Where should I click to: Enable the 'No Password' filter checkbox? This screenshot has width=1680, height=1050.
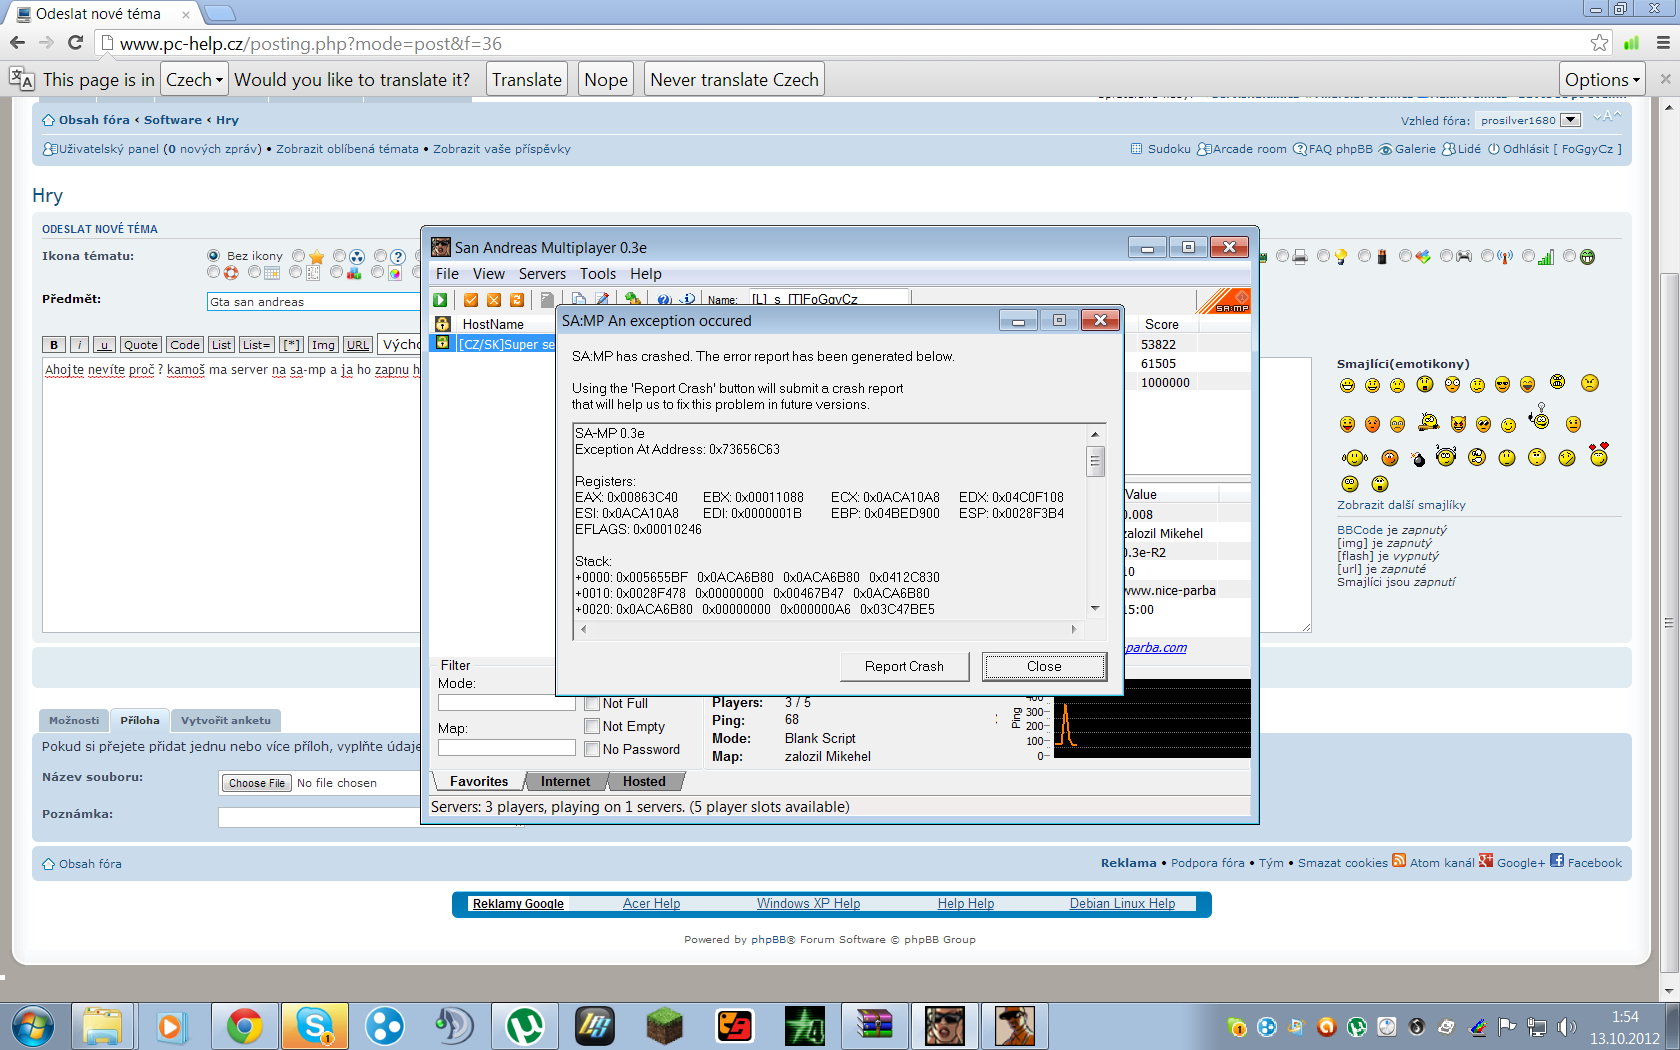point(592,749)
